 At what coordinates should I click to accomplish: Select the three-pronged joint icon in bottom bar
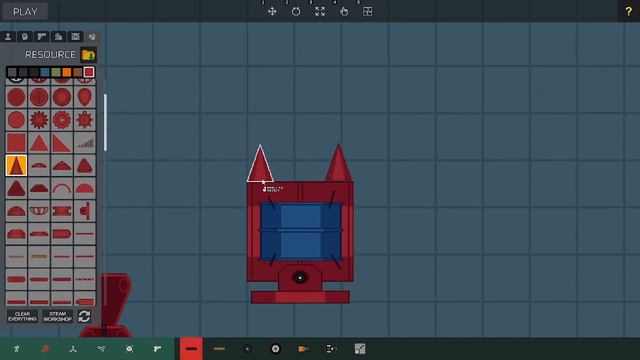pos(73,349)
